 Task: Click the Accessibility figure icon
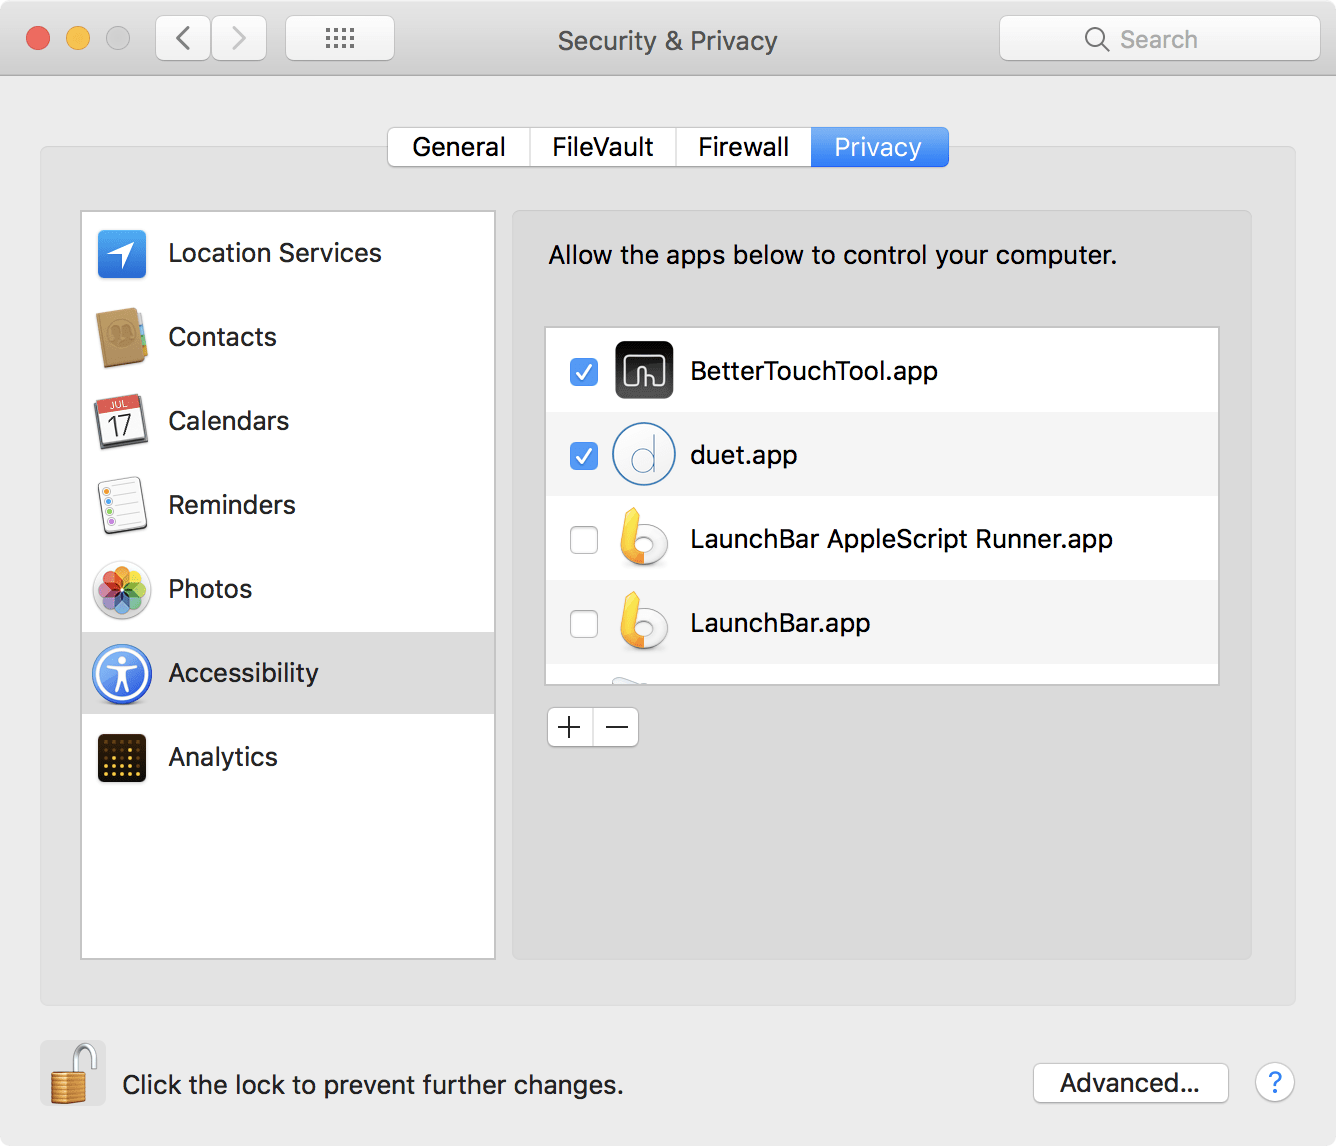(121, 673)
